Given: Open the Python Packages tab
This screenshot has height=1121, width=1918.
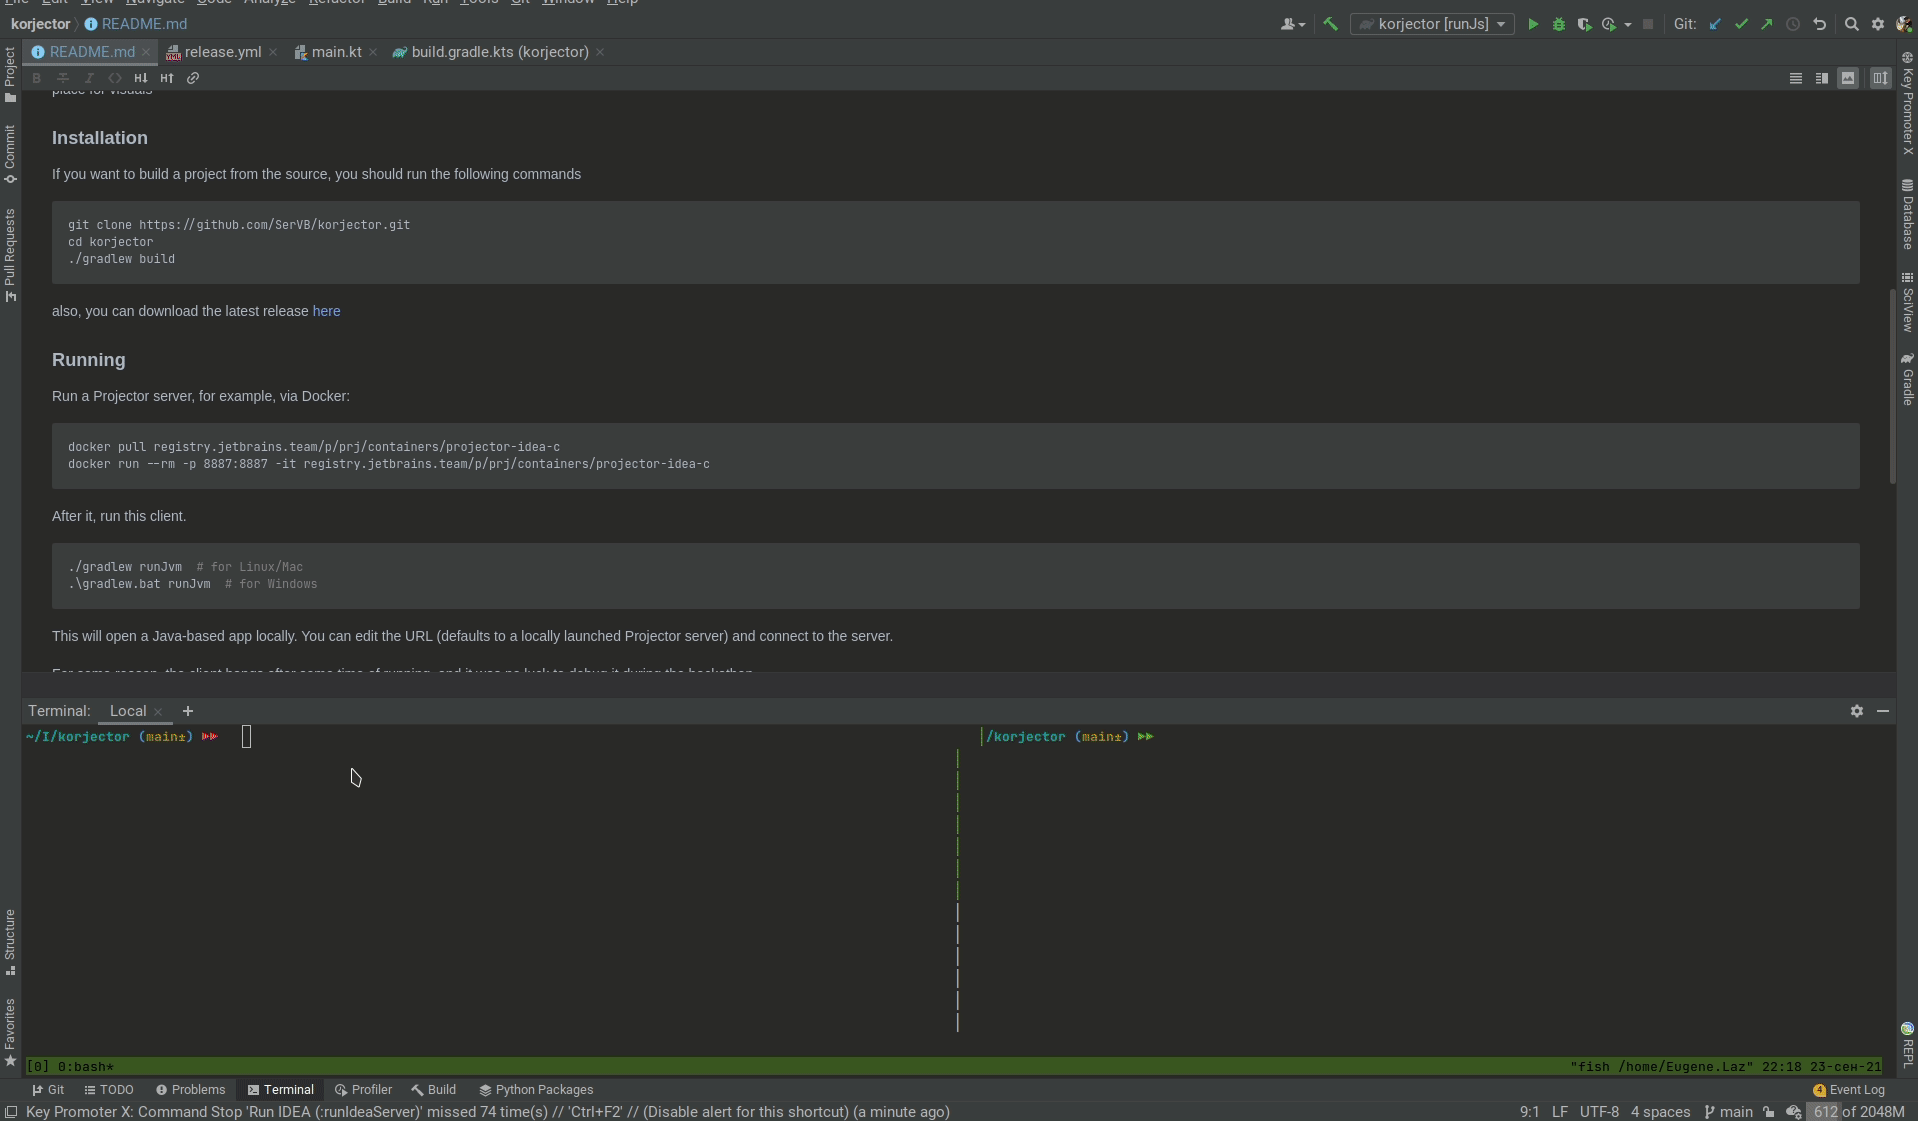Looking at the screenshot, I should [536, 1090].
